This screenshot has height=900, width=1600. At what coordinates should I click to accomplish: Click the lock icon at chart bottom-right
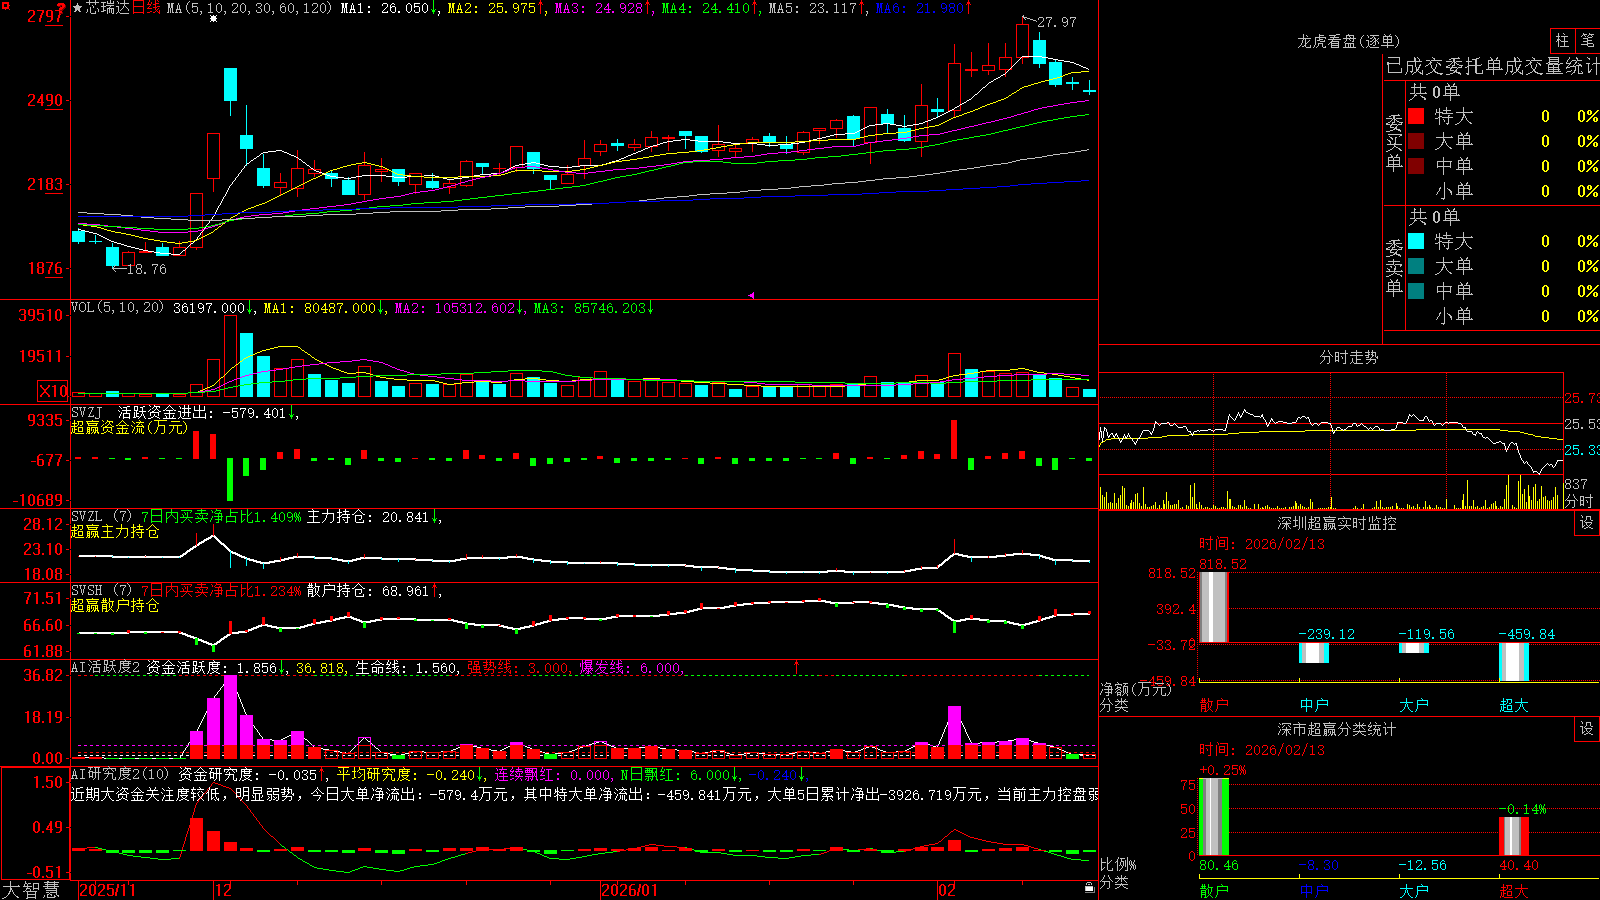(x=1090, y=888)
